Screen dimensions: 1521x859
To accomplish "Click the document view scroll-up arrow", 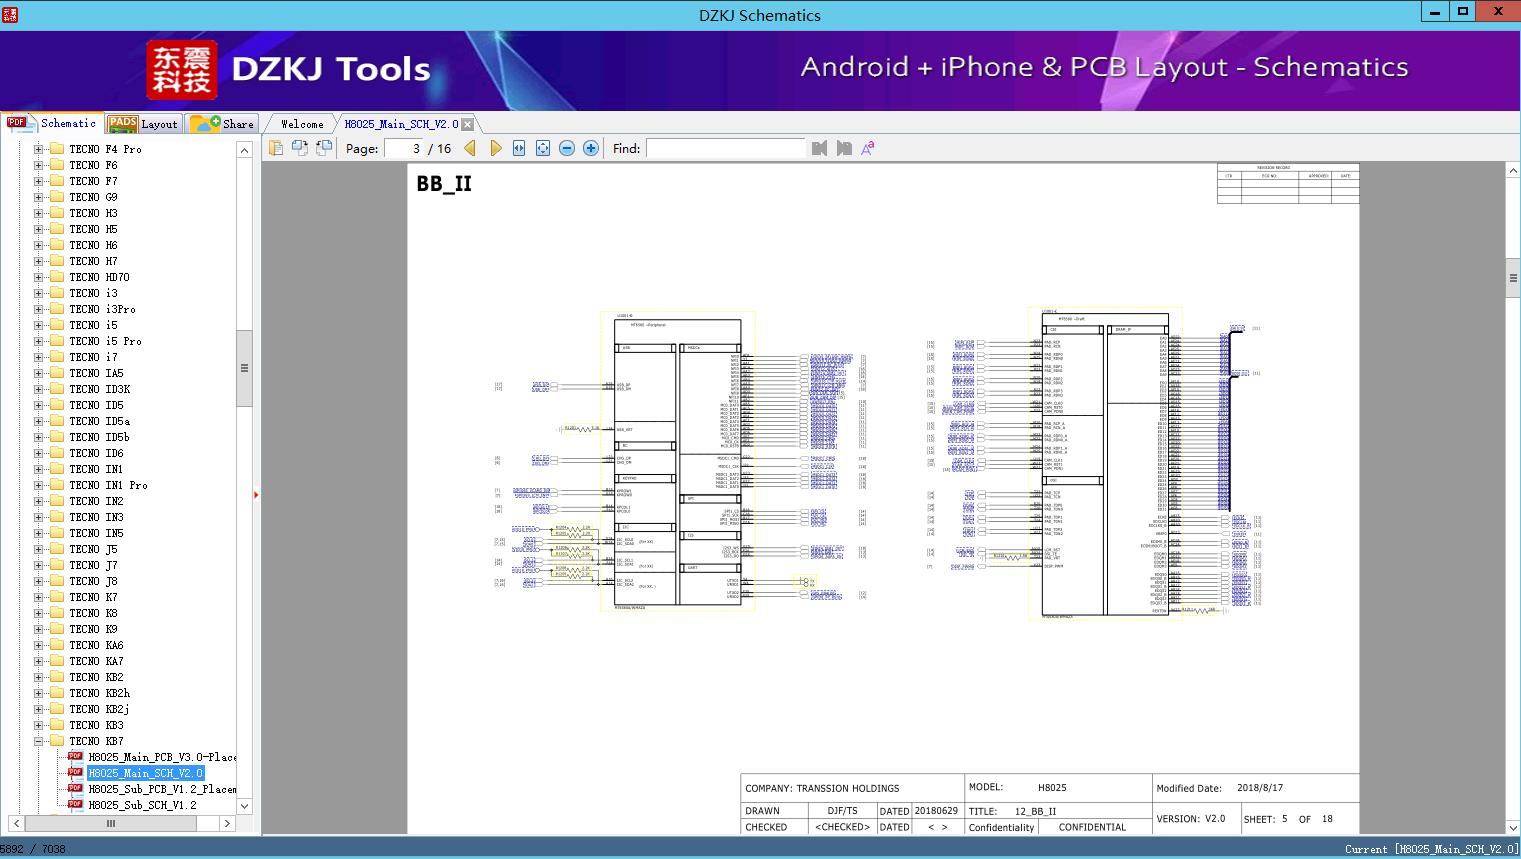I will (1513, 171).
